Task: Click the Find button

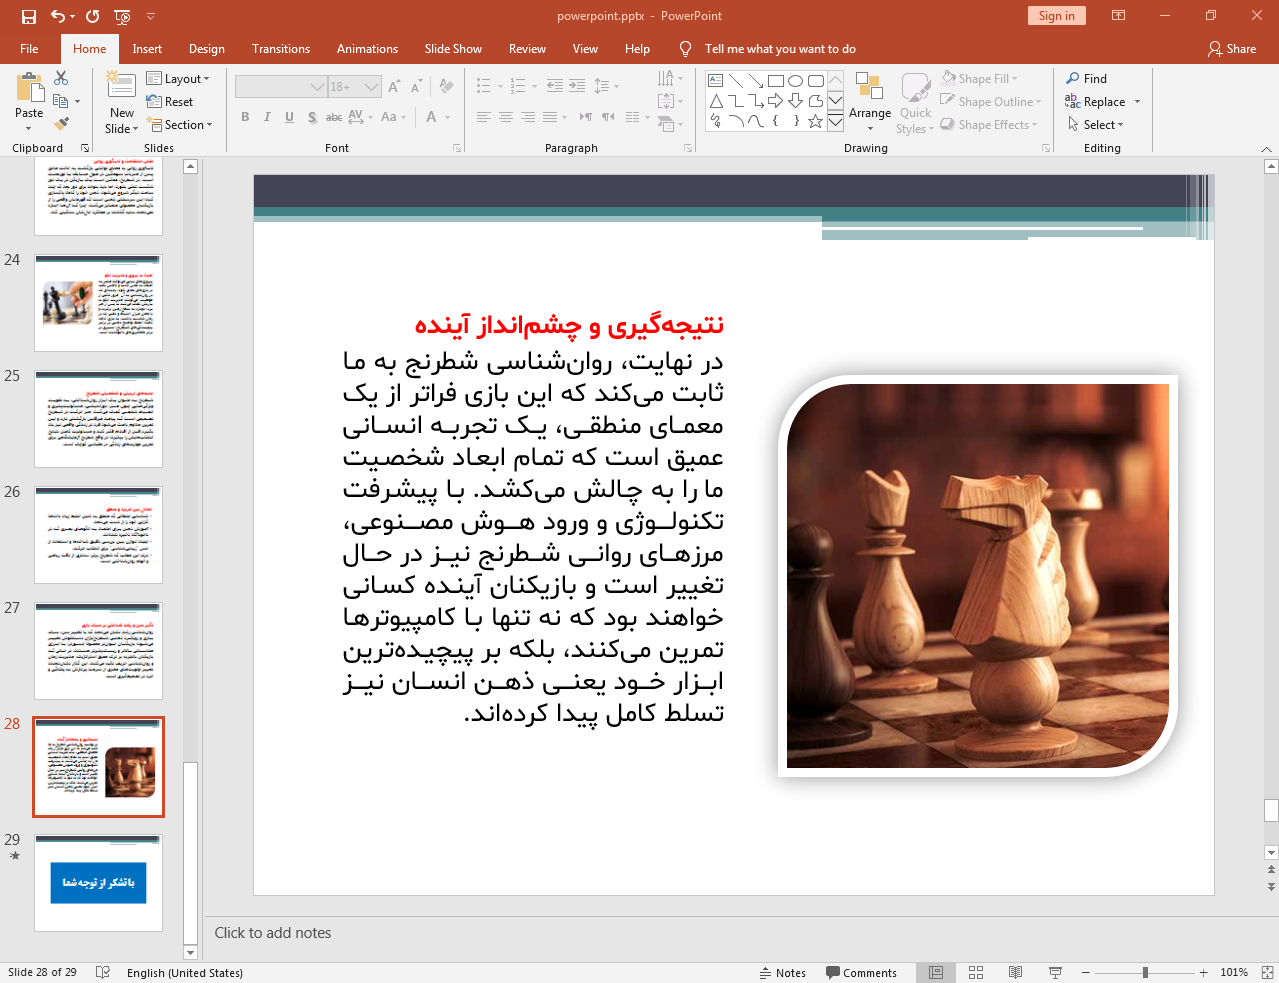Action: [x=1087, y=78]
